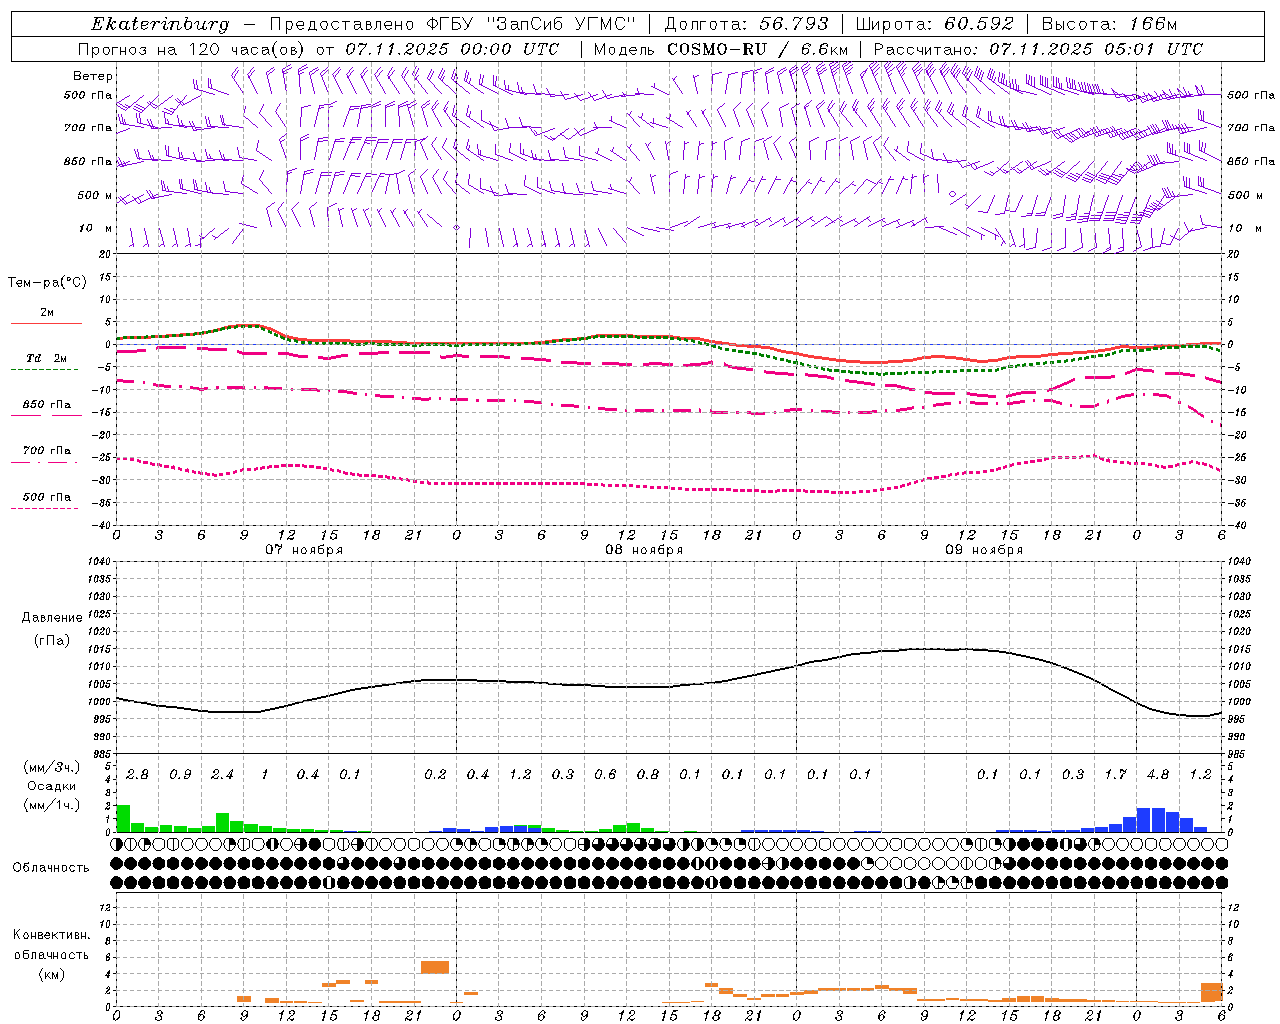Click the 09 ноября date label
The width and height of the screenshot is (1280, 1024).
click(984, 550)
